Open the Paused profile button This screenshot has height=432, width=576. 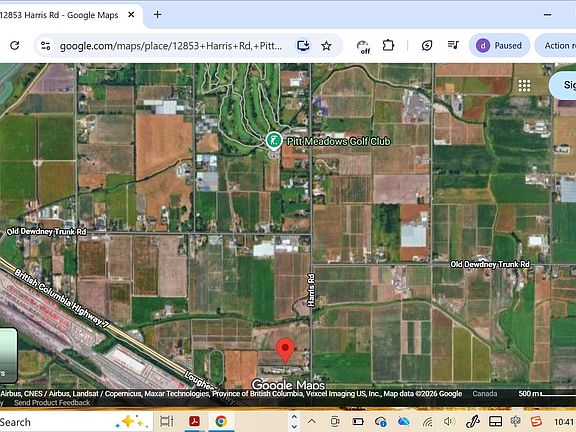(x=499, y=46)
